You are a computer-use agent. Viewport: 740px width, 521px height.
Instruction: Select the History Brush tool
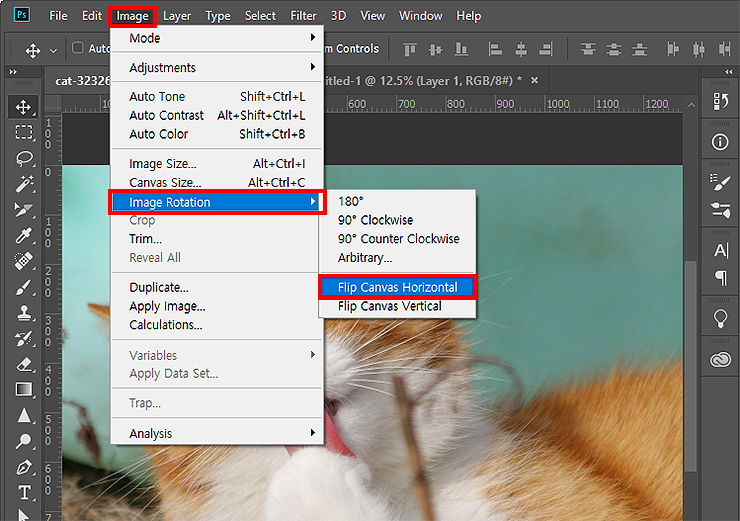tap(23, 338)
